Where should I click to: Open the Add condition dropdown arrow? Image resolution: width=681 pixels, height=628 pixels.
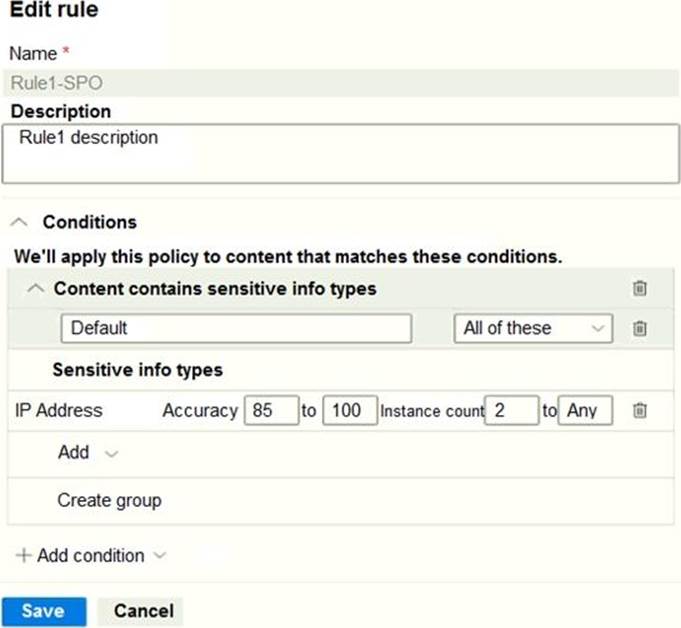pos(159,556)
